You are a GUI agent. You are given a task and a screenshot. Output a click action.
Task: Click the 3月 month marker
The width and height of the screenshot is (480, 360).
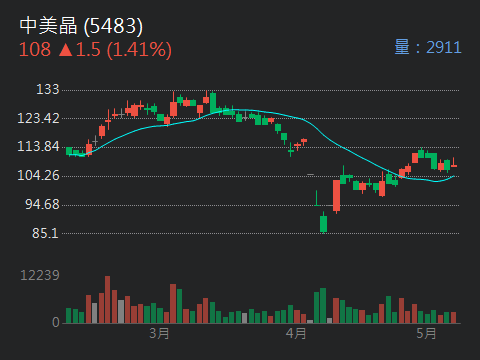[159, 333]
